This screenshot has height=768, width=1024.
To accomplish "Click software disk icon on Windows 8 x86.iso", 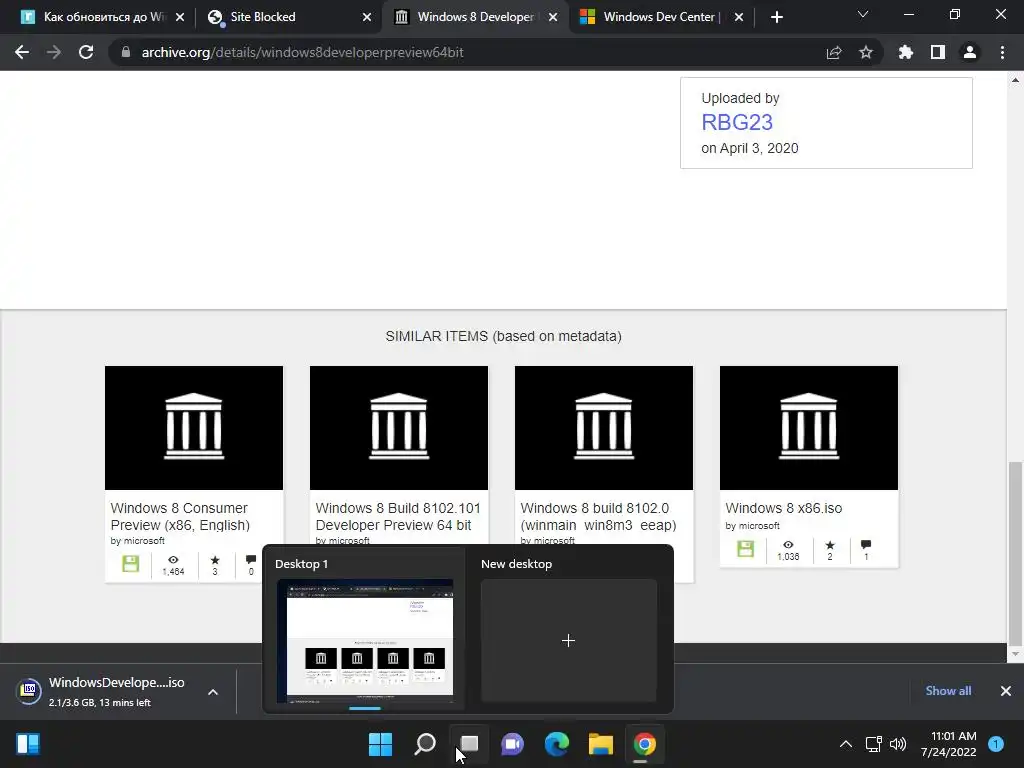I will (745, 549).
